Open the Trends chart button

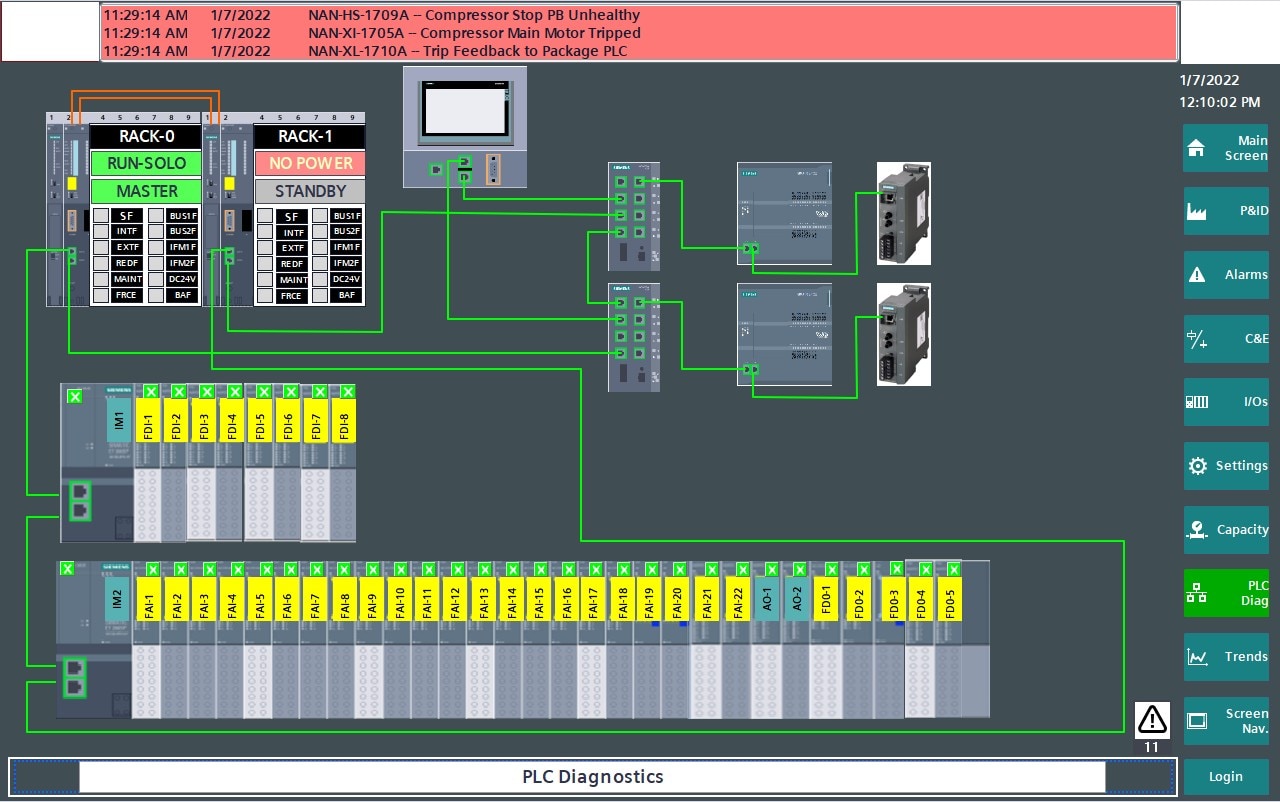[1226, 657]
